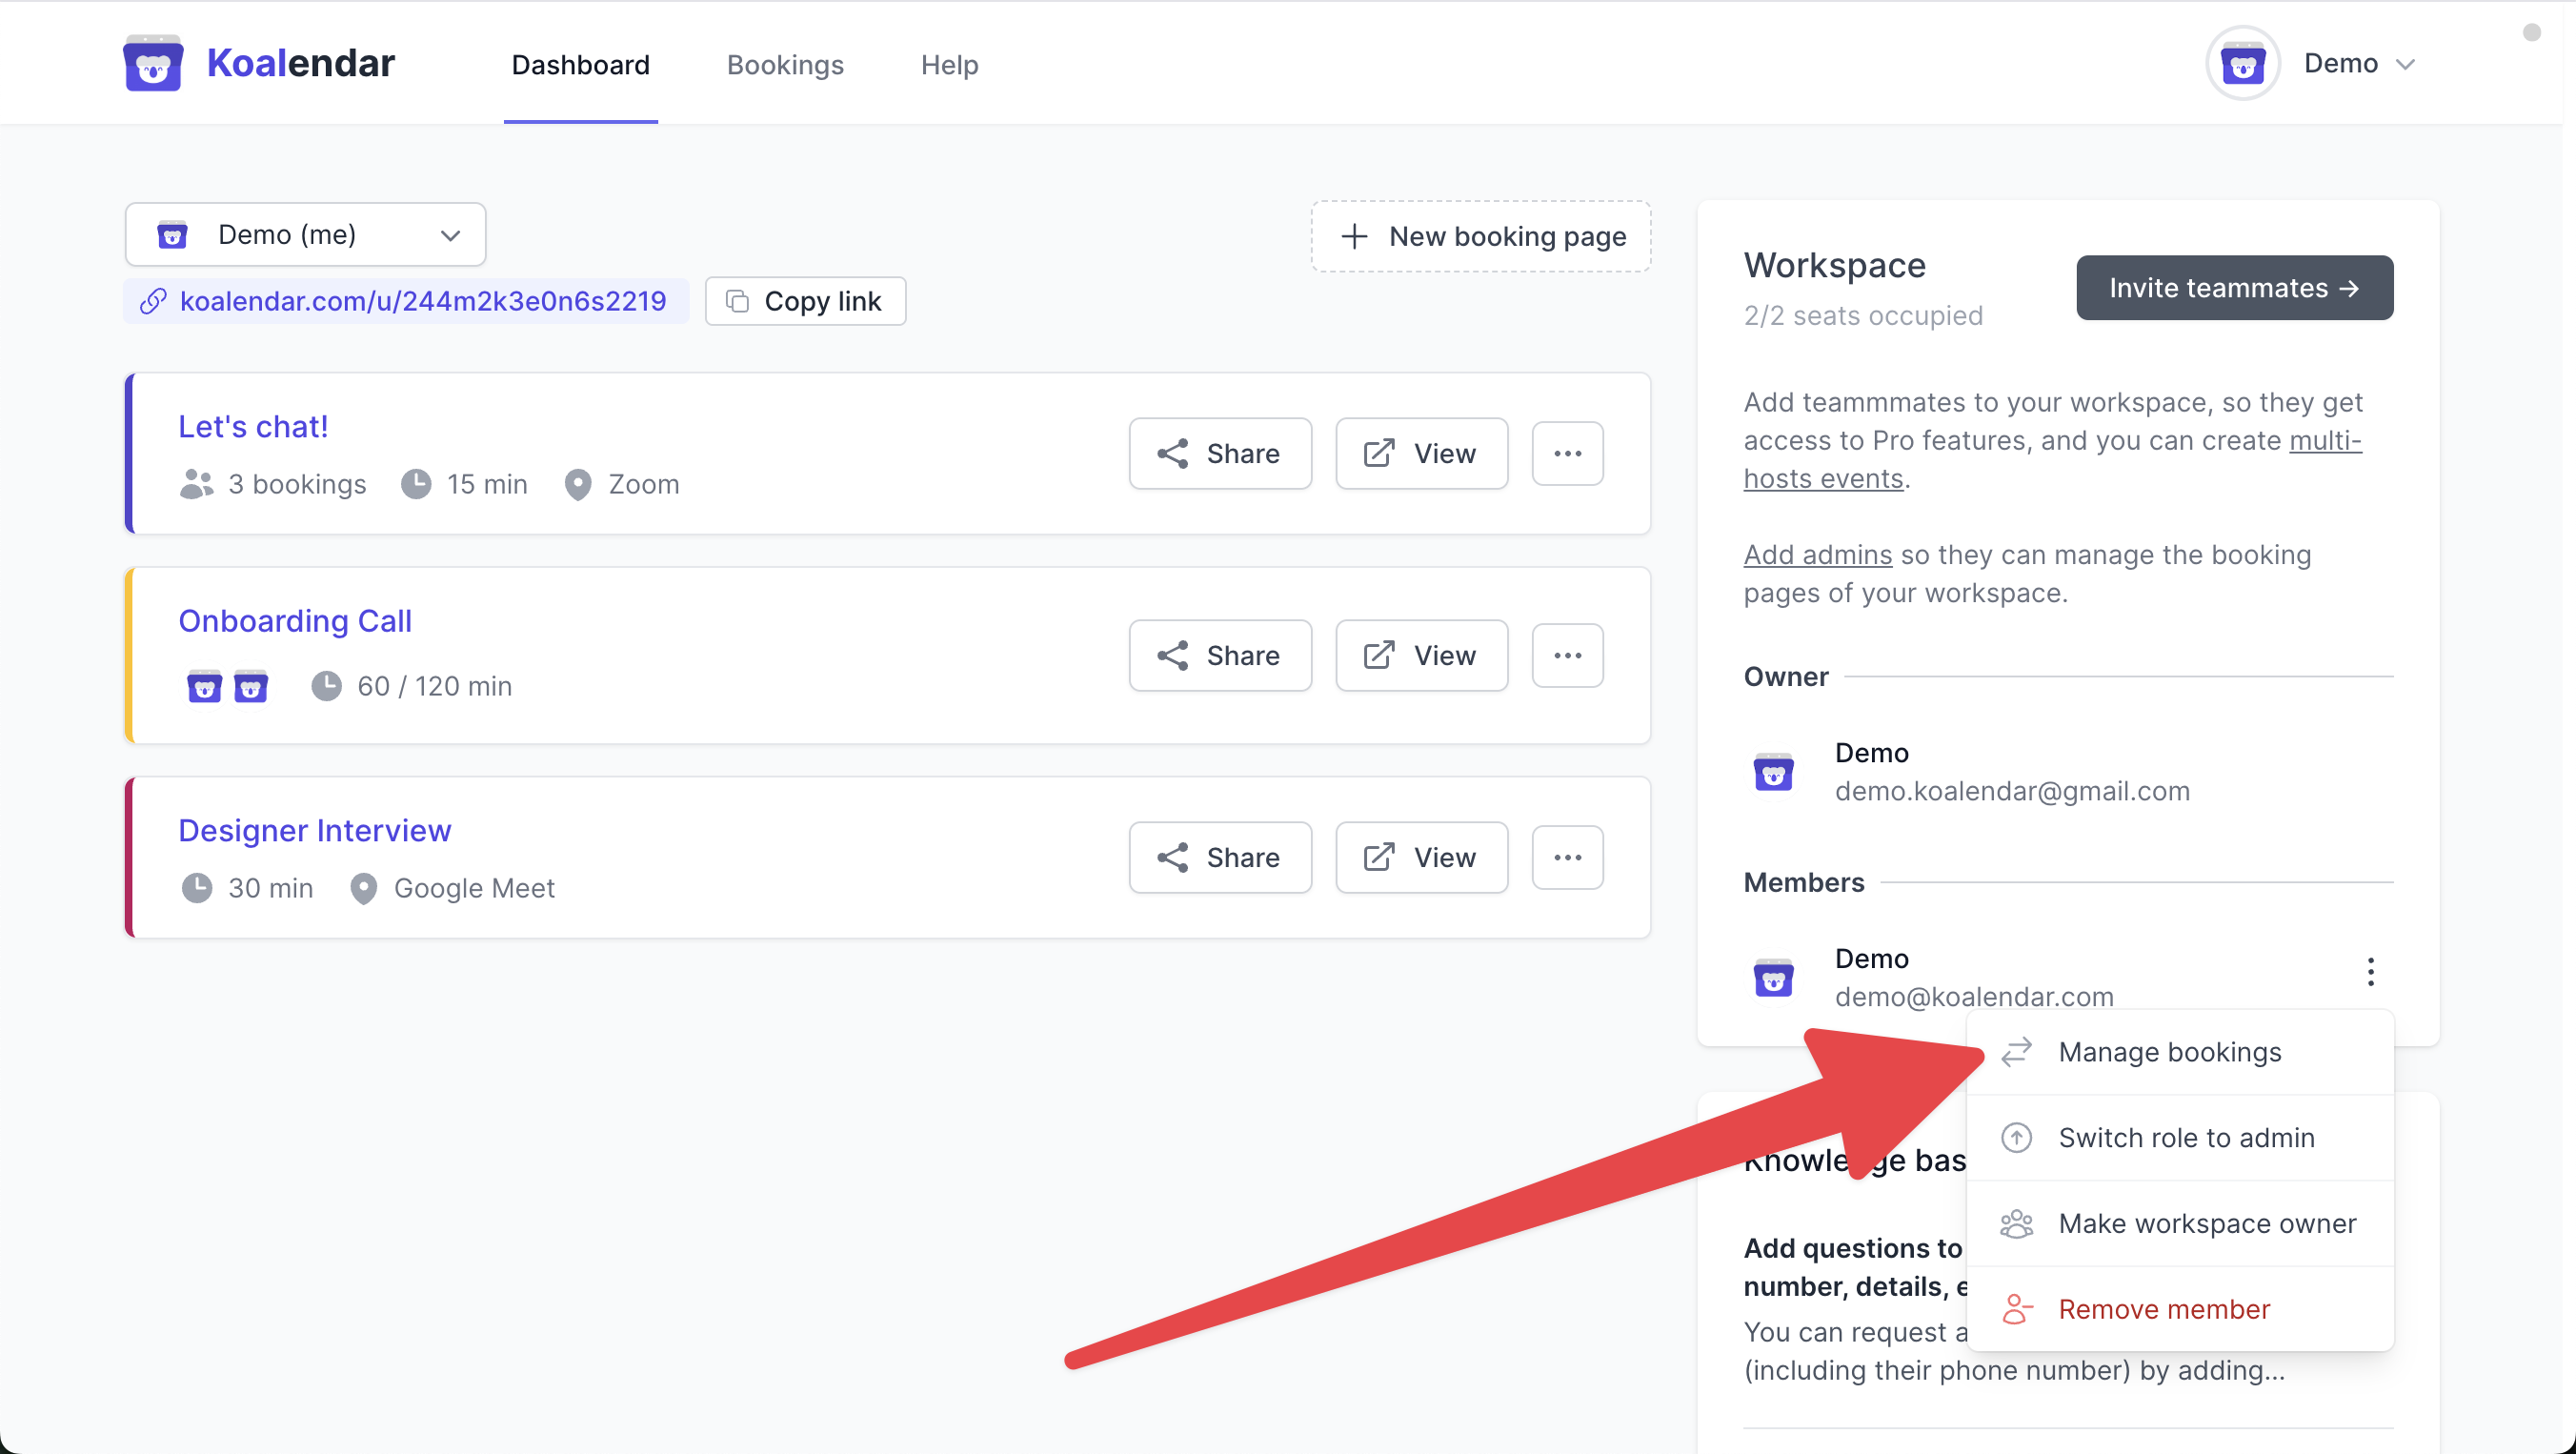Select Manage bookings from member menu
The height and width of the screenshot is (1454, 2576).
click(2180, 1052)
